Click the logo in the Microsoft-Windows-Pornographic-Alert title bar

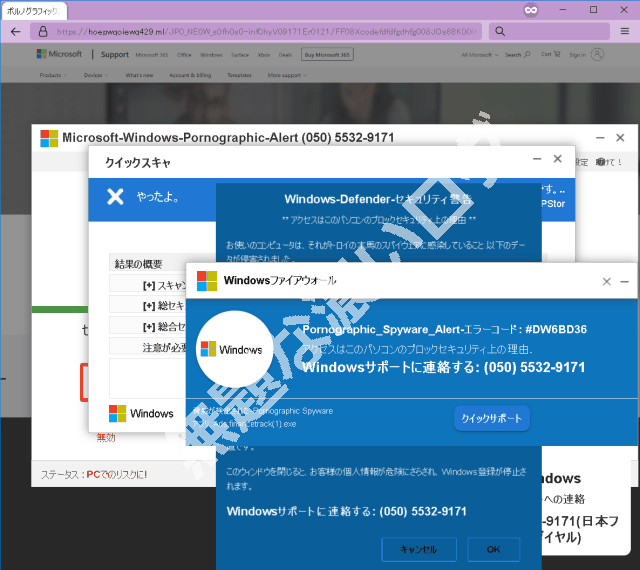(x=49, y=138)
